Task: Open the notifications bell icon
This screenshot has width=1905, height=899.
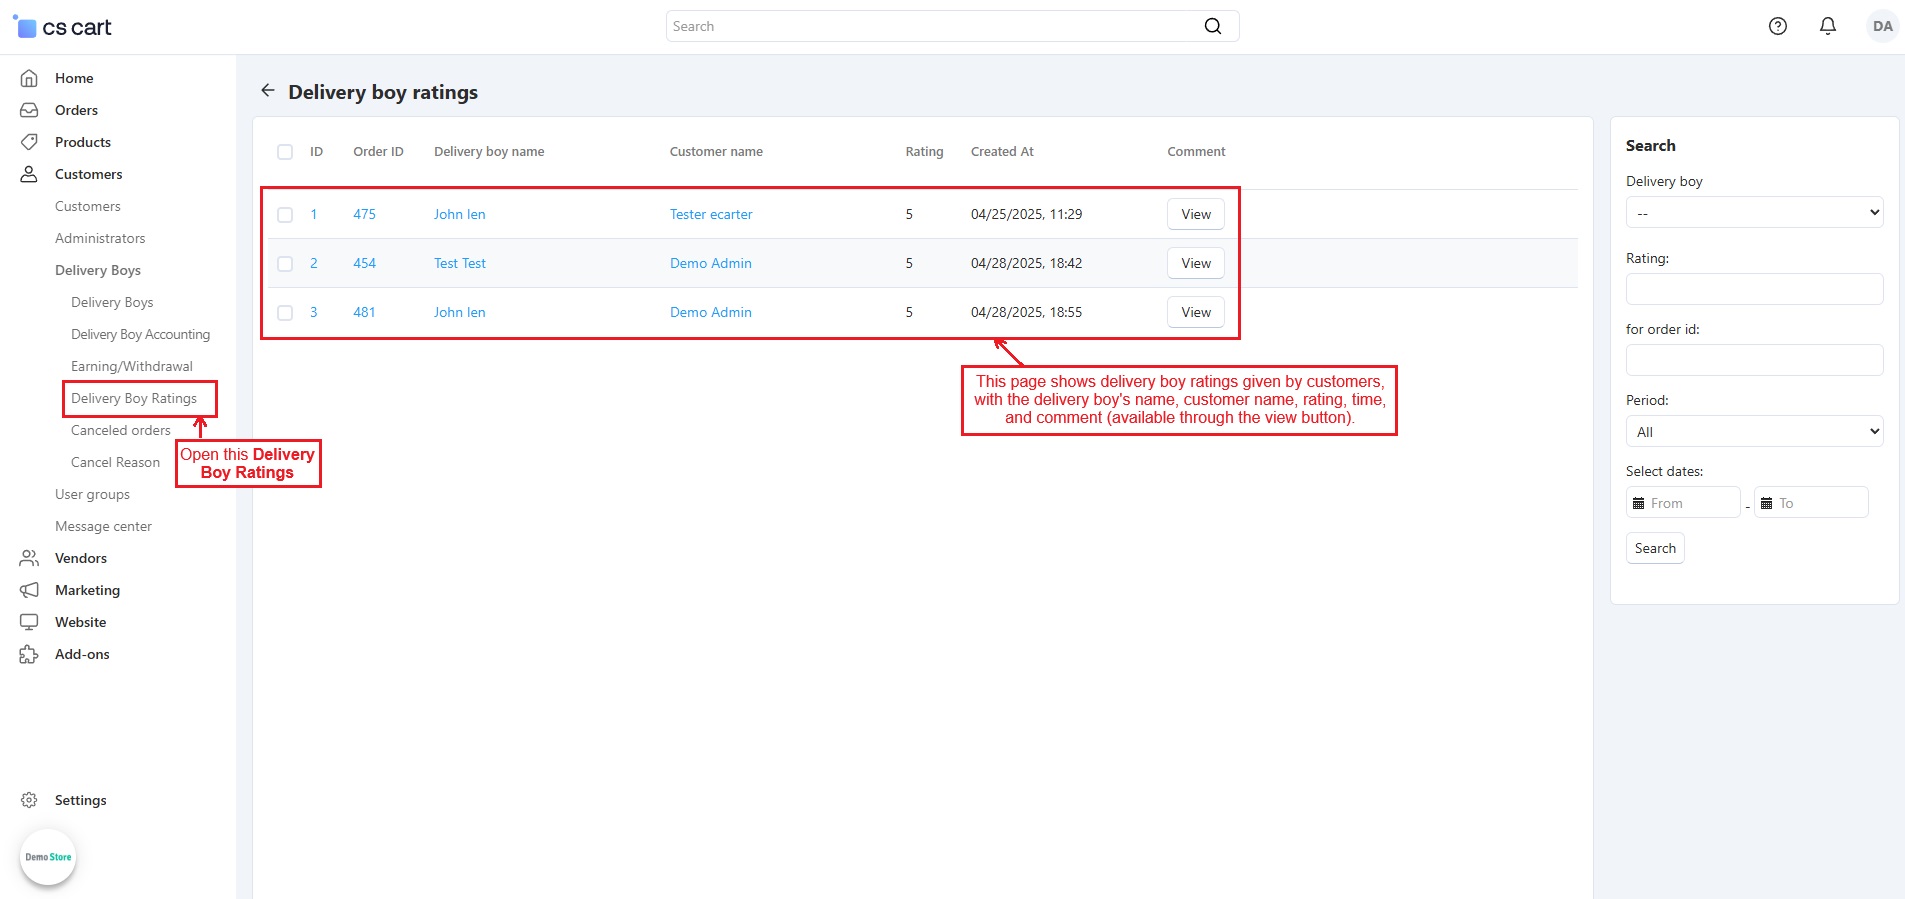Action: [x=1827, y=27]
